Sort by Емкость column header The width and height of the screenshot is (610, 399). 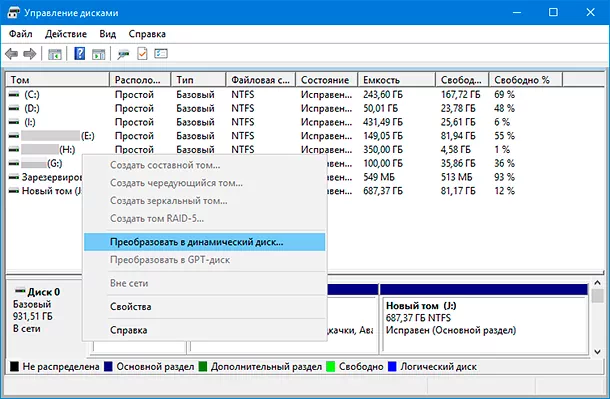396,80
